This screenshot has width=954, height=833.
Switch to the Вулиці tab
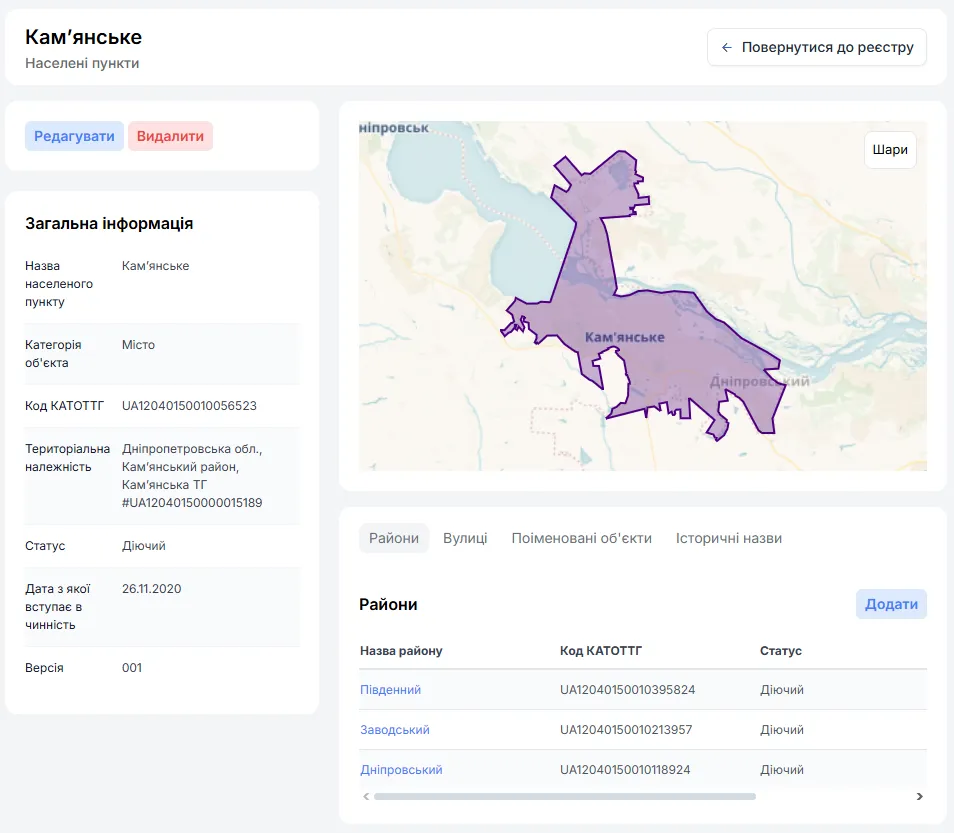pos(465,538)
